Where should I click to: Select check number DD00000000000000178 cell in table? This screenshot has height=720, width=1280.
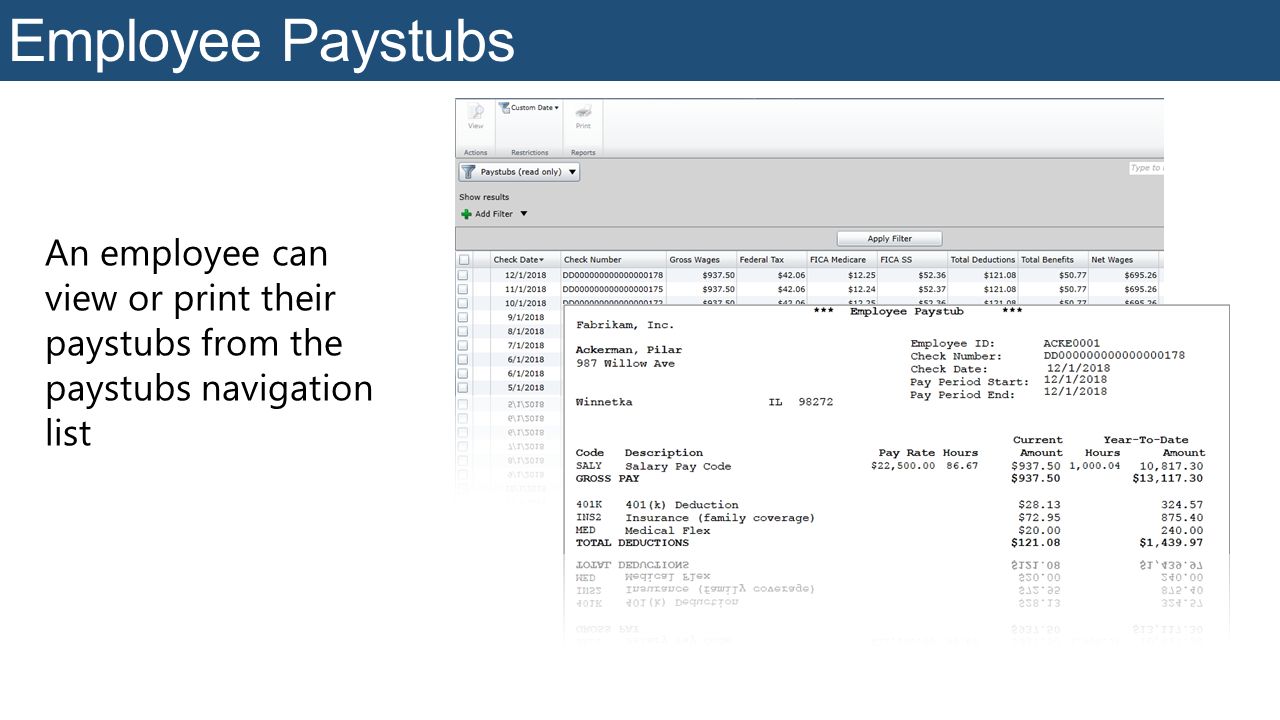[x=613, y=275]
